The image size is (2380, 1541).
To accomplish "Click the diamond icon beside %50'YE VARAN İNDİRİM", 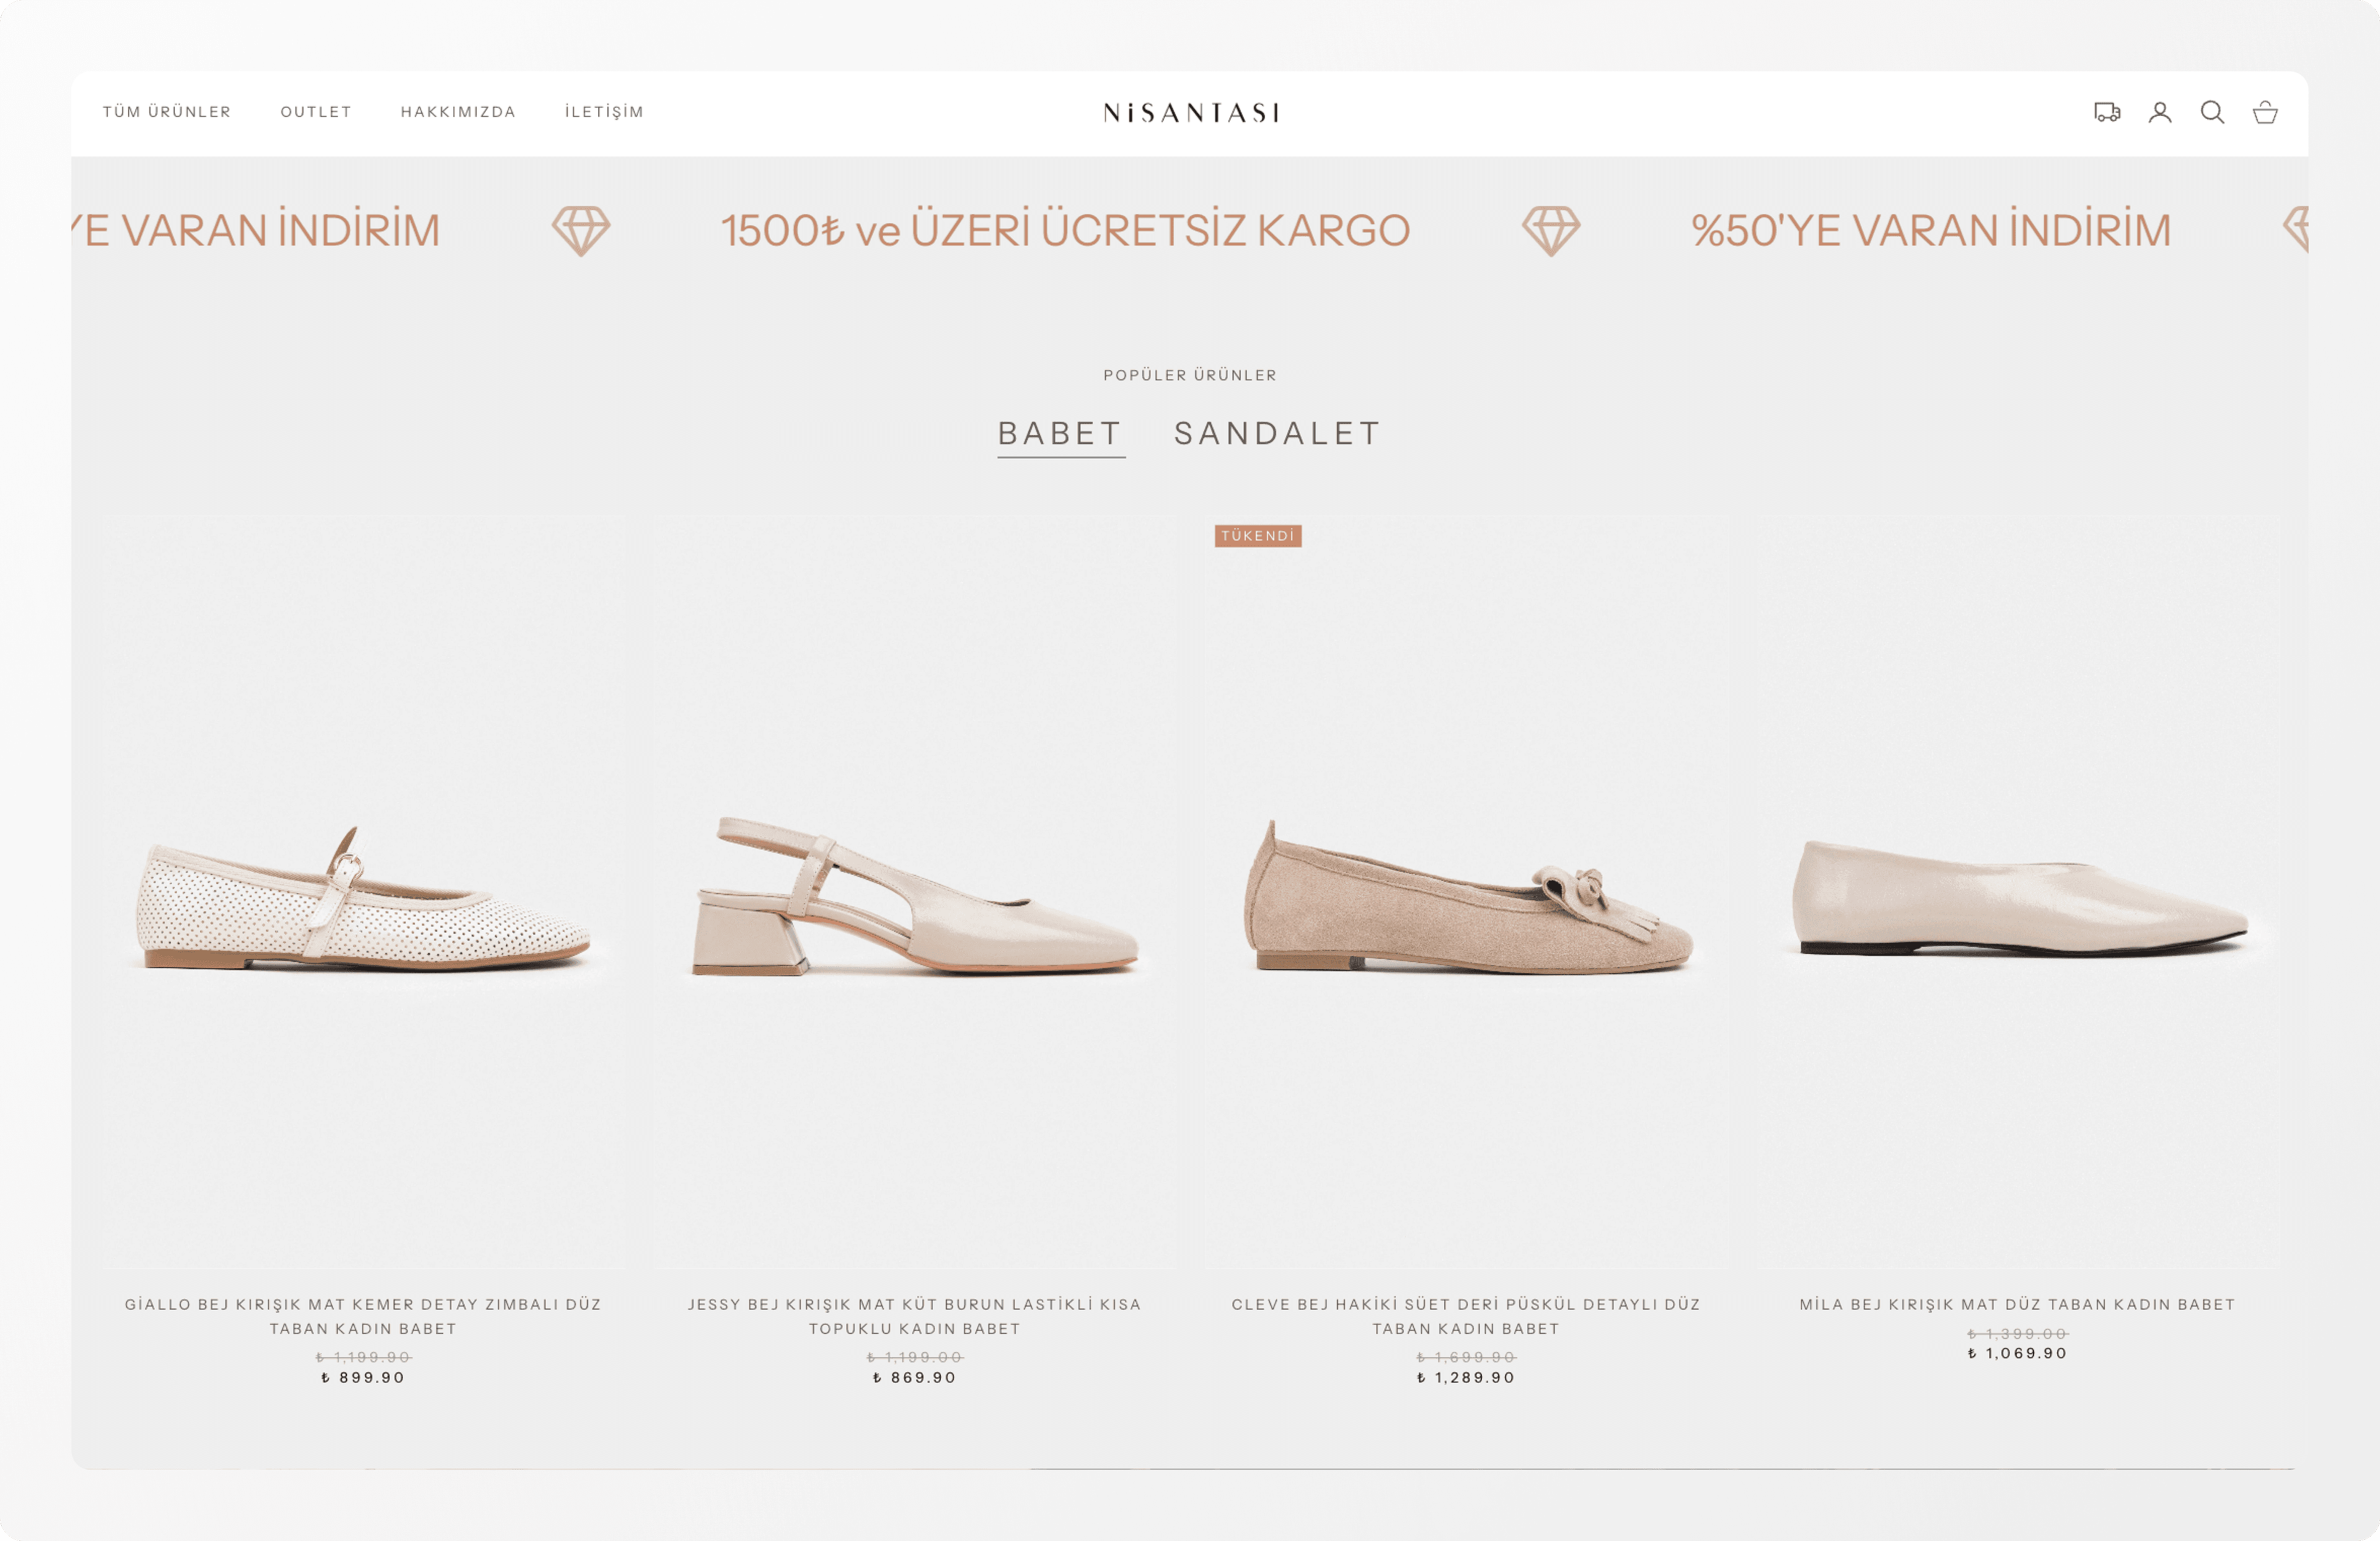I will pyautogui.click(x=1552, y=229).
